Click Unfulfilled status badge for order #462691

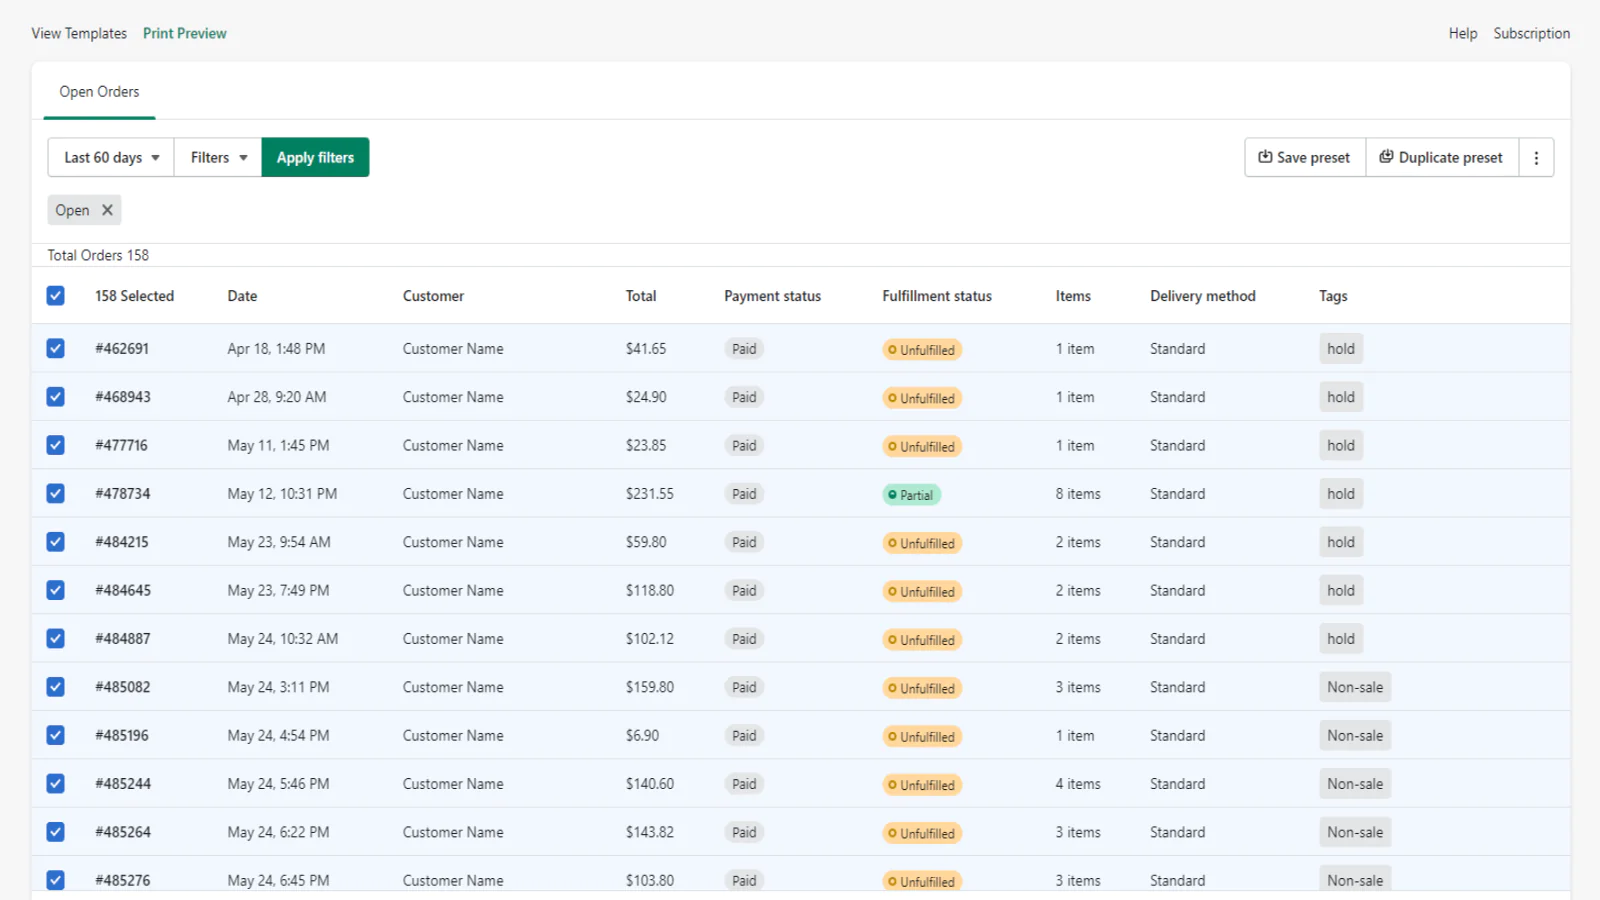click(x=922, y=350)
